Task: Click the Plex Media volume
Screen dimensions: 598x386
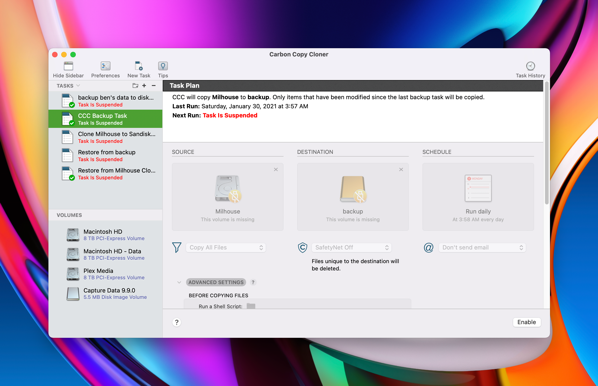Action: (105, 273)
